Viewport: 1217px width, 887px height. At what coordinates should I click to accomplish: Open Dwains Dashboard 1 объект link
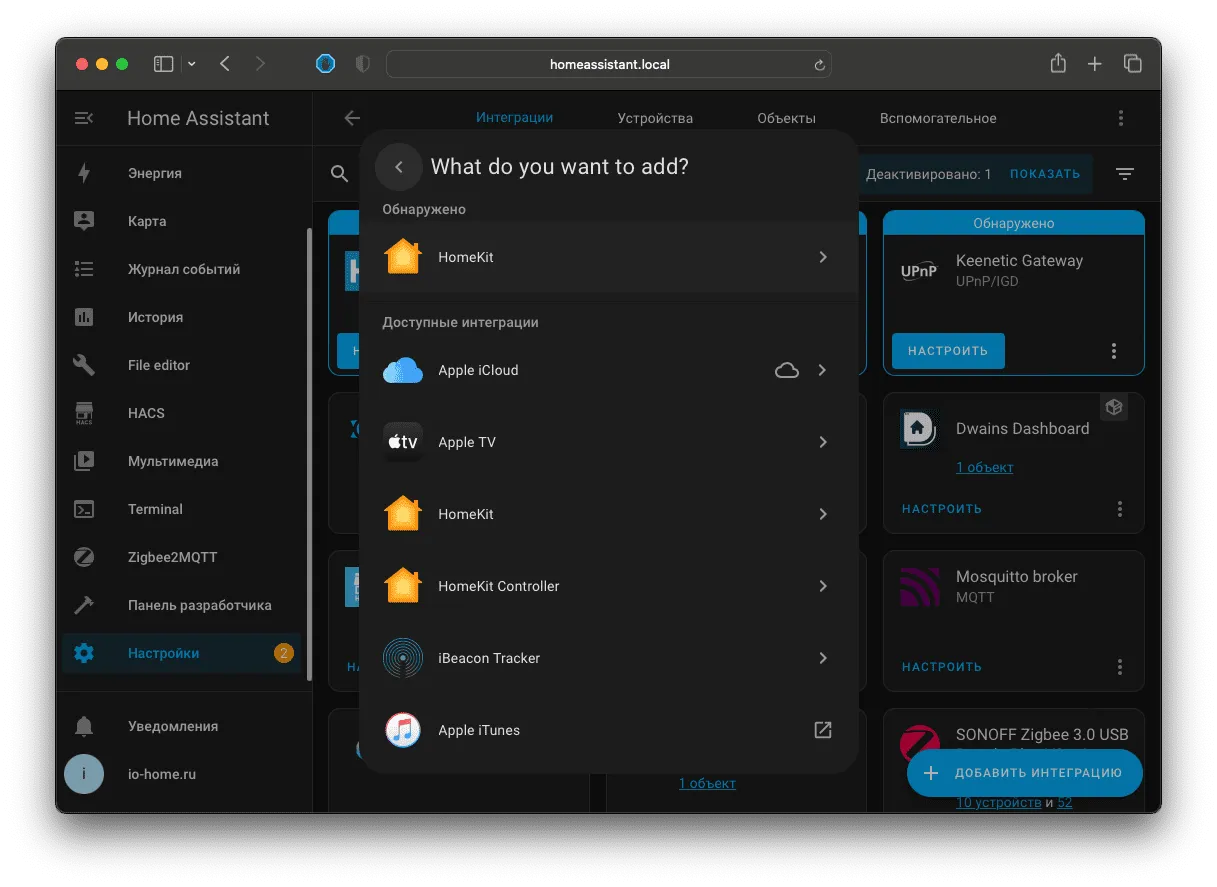tap(984, 467)
